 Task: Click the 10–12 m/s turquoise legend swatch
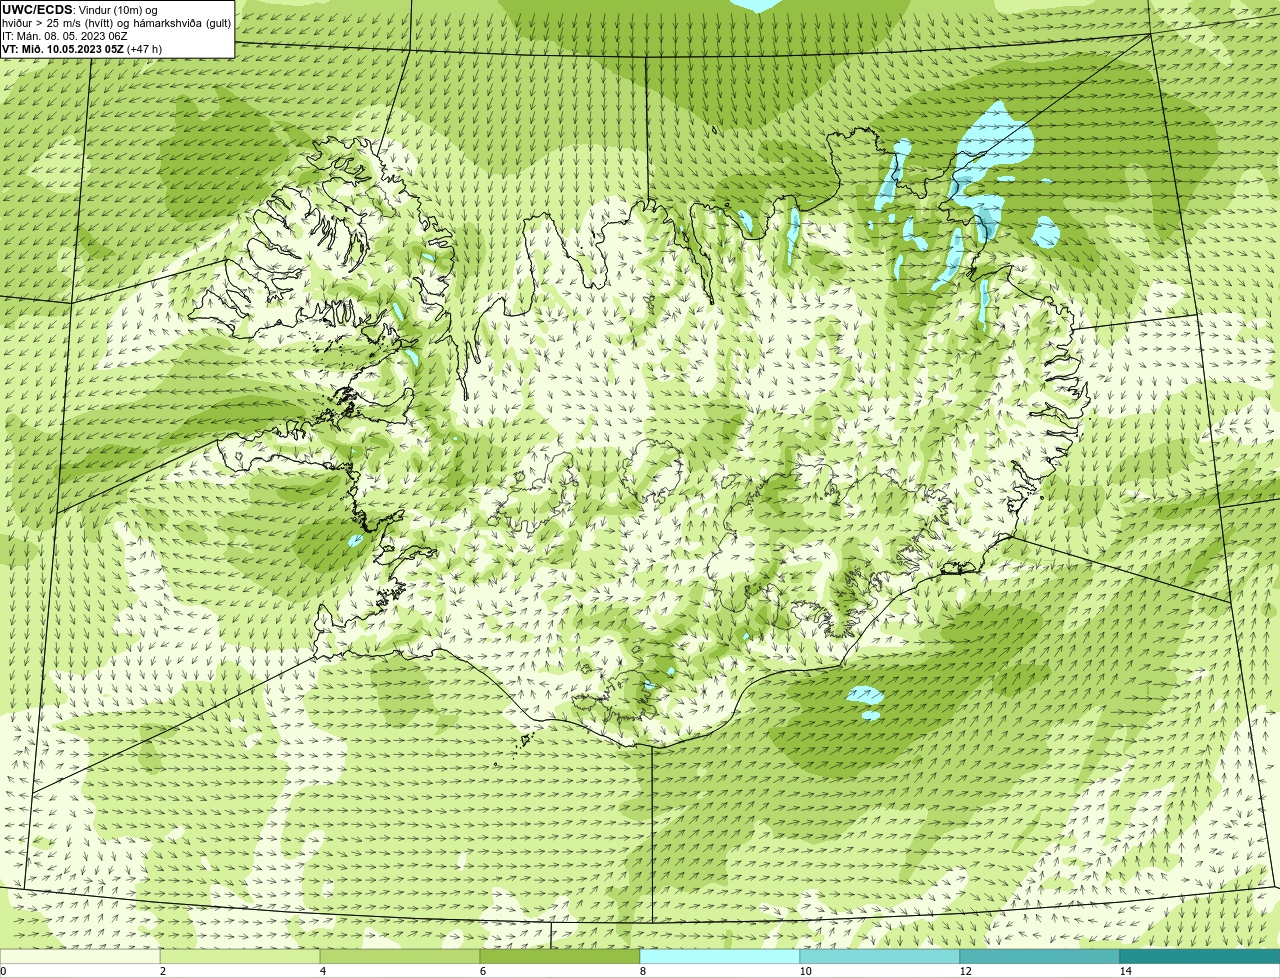coord(880,957)
